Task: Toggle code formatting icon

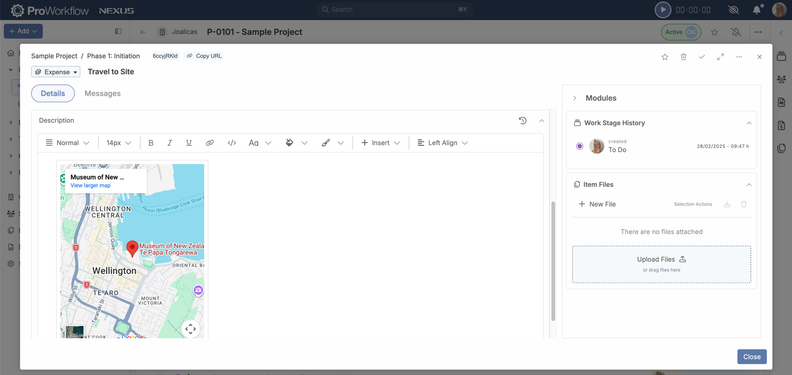Action: click(232, 143)
